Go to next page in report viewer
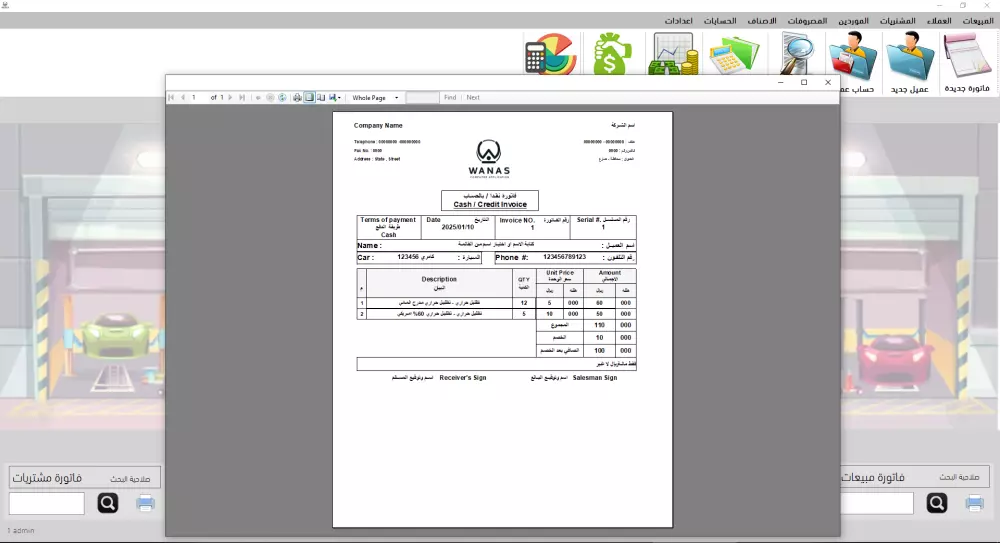Image resolution: width=1000 pixels, height=543 pixels. click(x=230, y=98)
